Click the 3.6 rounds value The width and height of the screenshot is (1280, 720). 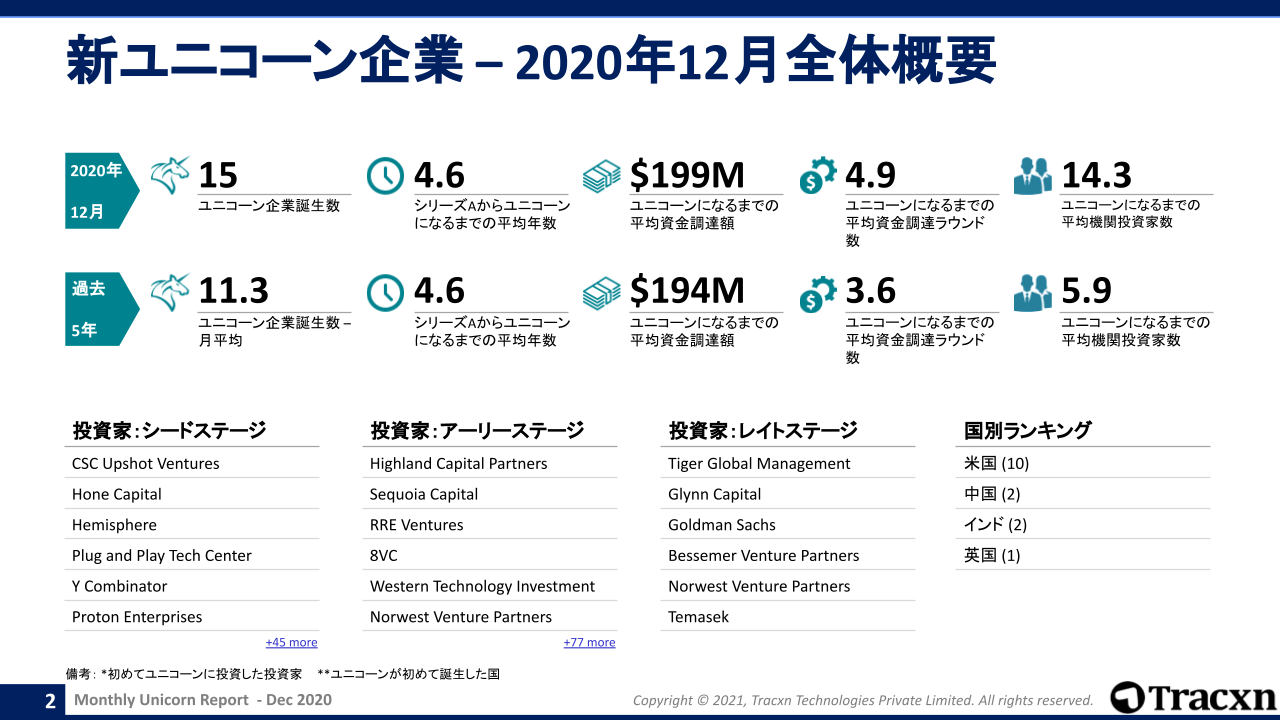coord(870,291)
